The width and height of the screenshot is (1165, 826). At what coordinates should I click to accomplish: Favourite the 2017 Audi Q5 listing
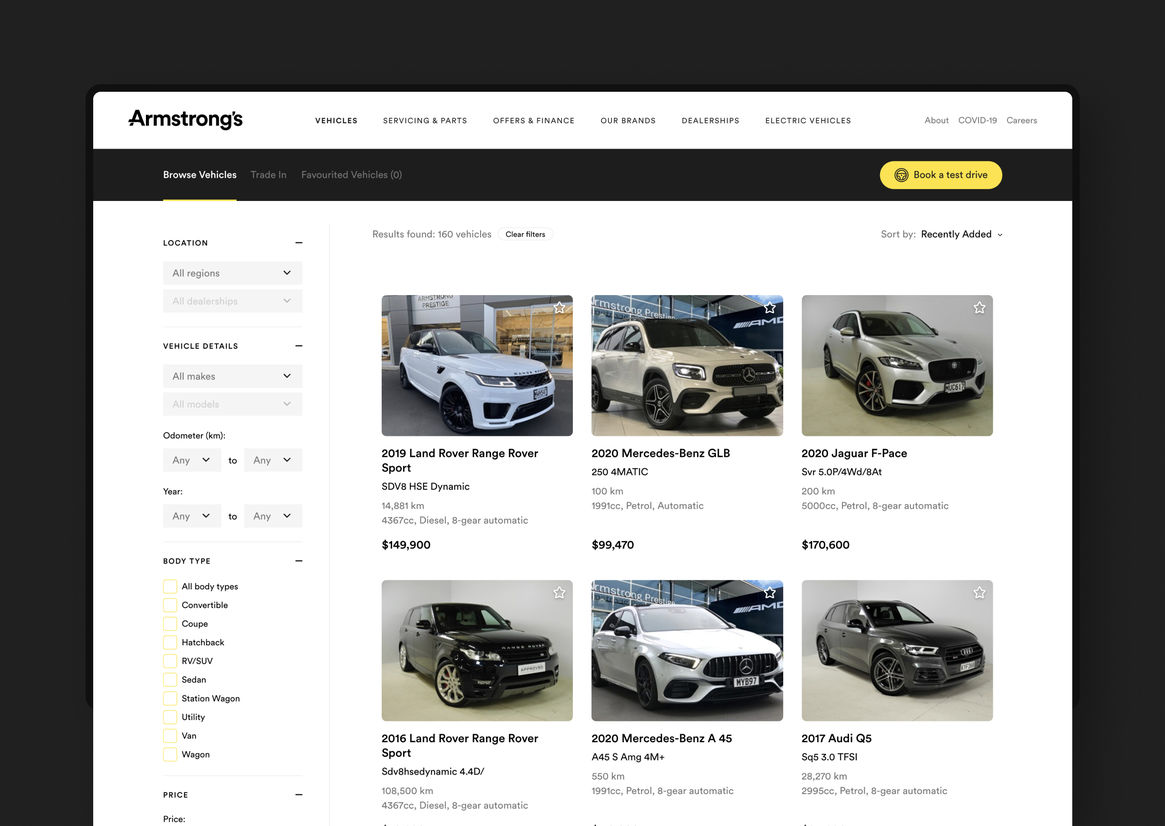coord(979,593)
